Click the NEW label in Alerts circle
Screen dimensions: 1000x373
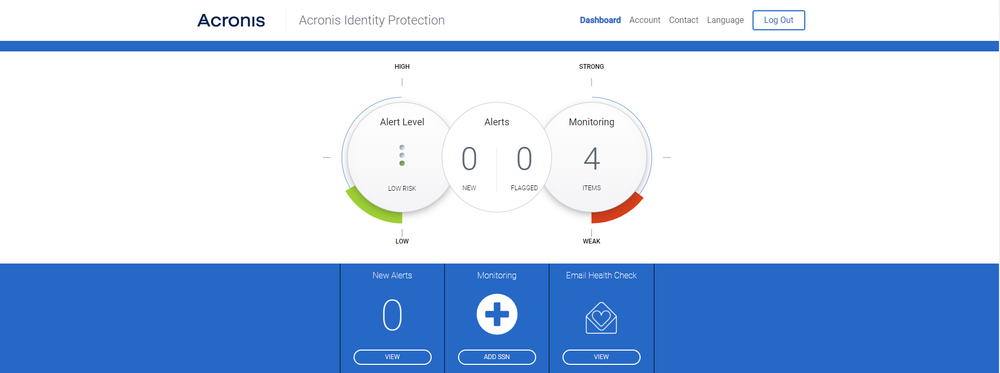[x=469, y=189]
